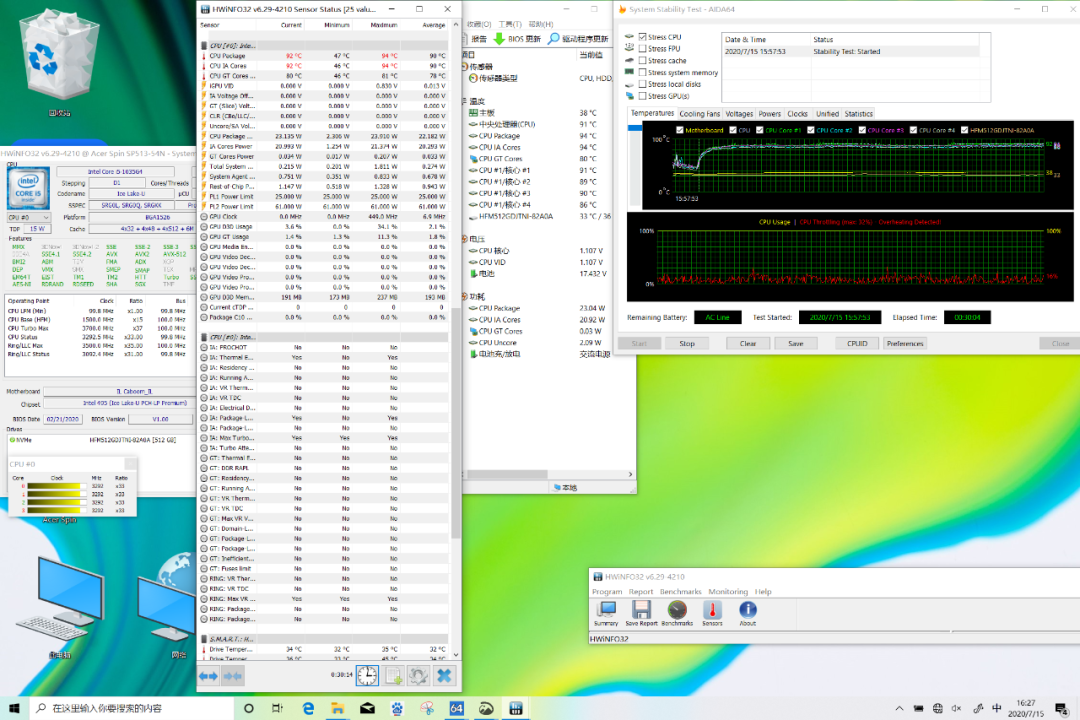
Task: Switch to the Cooling Fans tab
Action: pyautogui.click(x=699, y=114)
